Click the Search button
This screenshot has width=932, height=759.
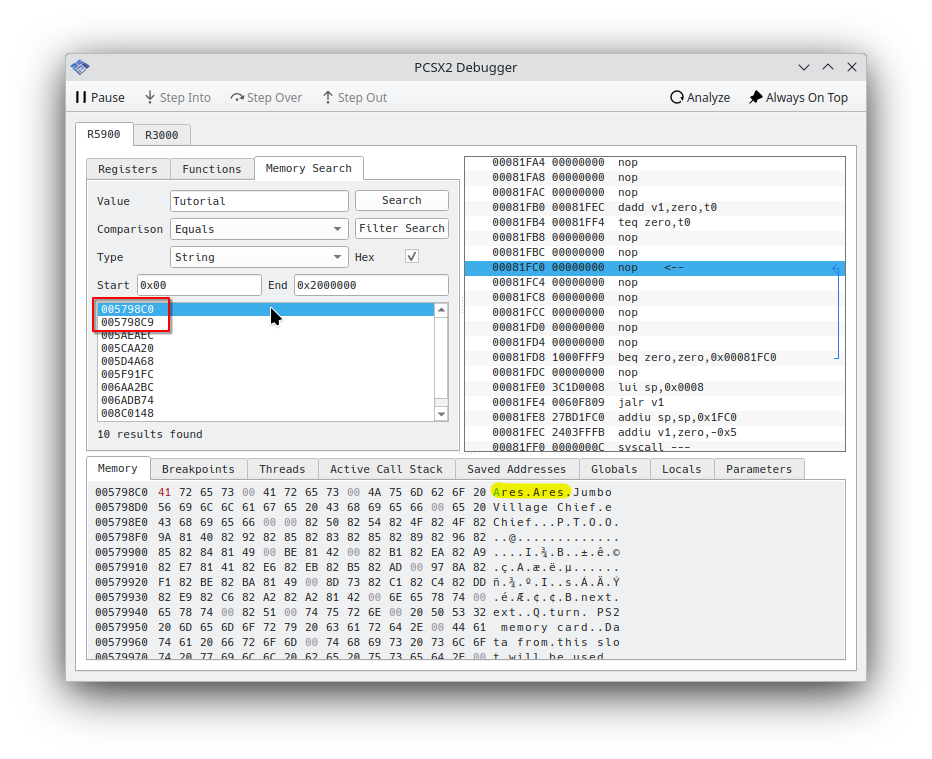pos(402,200)
